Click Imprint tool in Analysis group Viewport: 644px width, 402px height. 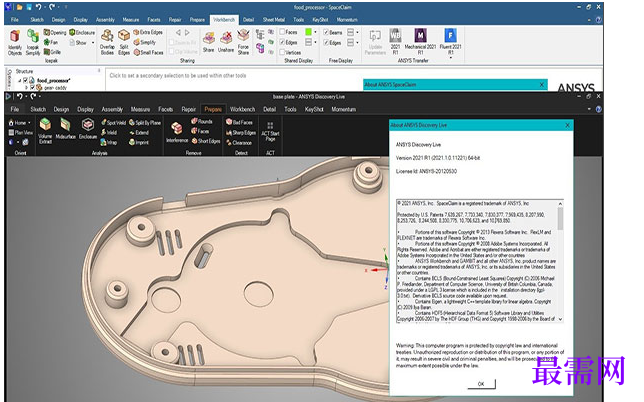(x=139, y=142)
